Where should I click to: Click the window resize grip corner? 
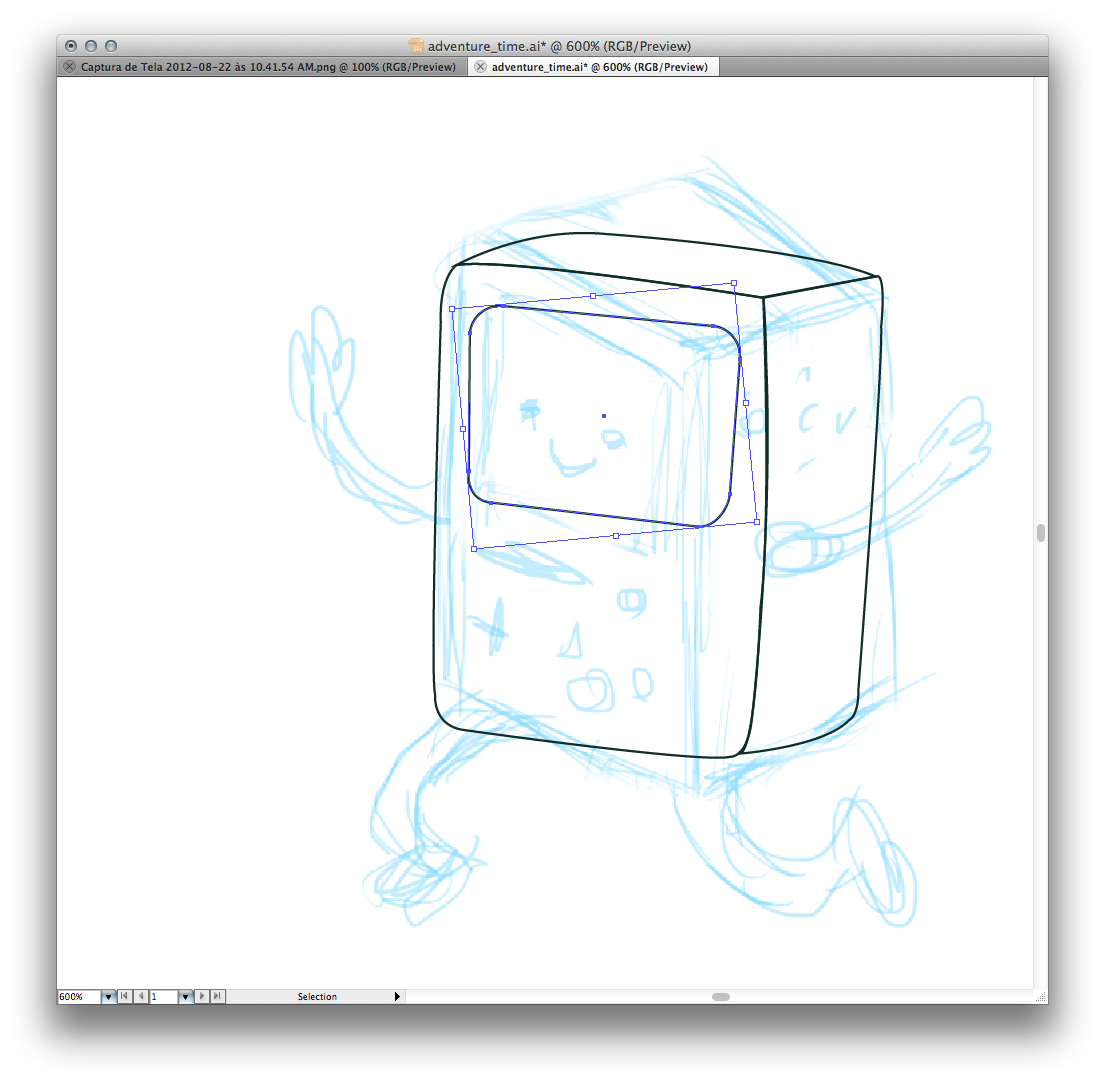pos(1040,997)
